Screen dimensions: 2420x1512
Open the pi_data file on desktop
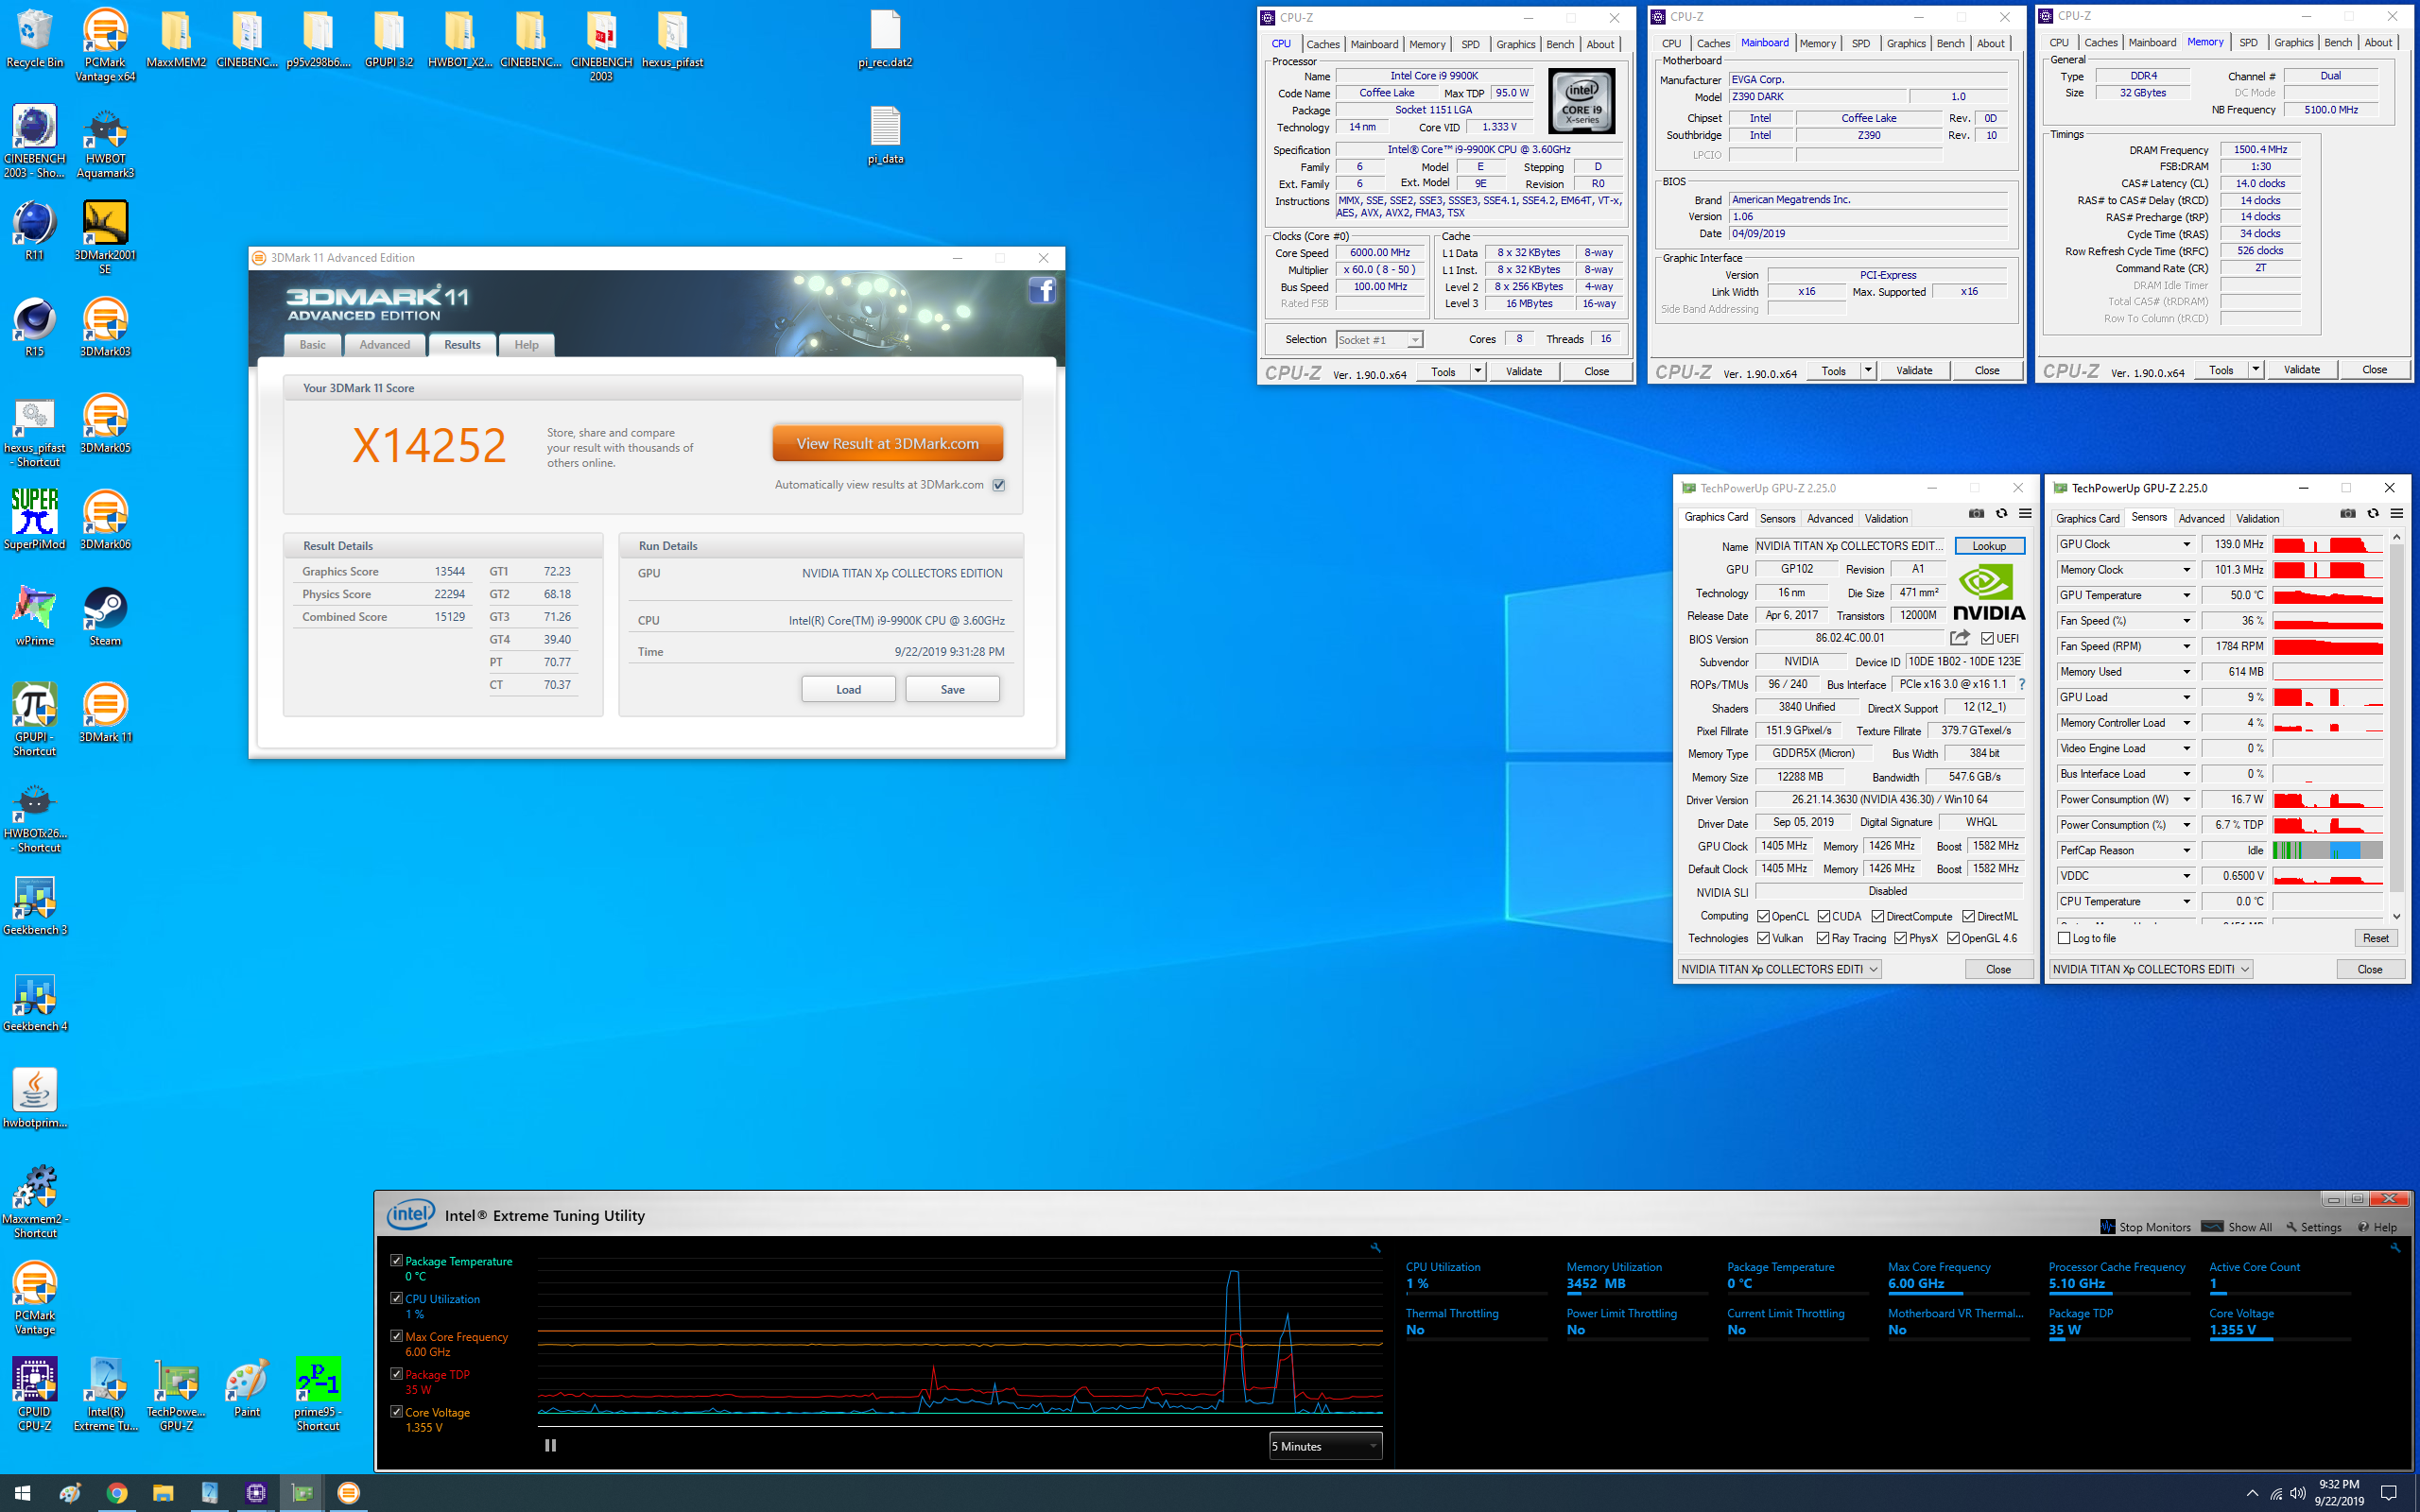pyautogui.click(x=885, y=135)
